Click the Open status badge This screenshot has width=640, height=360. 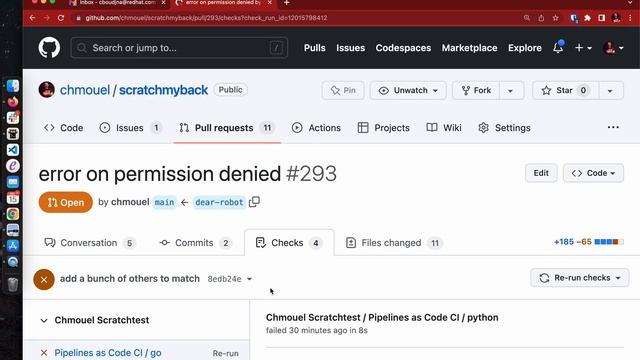66,202
